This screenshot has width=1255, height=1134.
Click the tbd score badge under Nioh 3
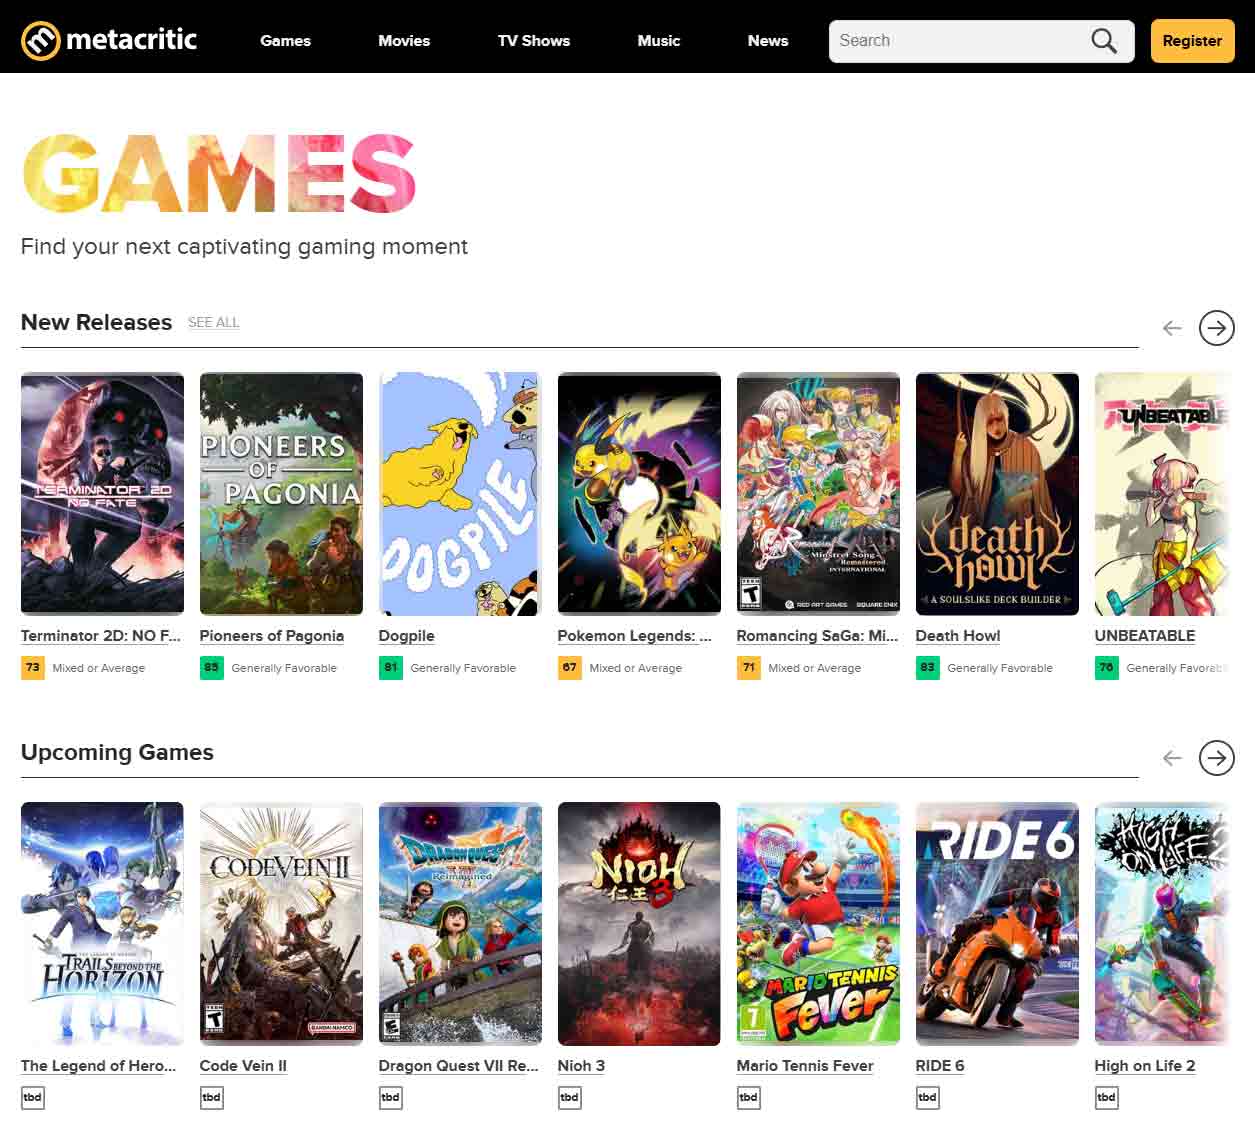(x=569, y=1097)
